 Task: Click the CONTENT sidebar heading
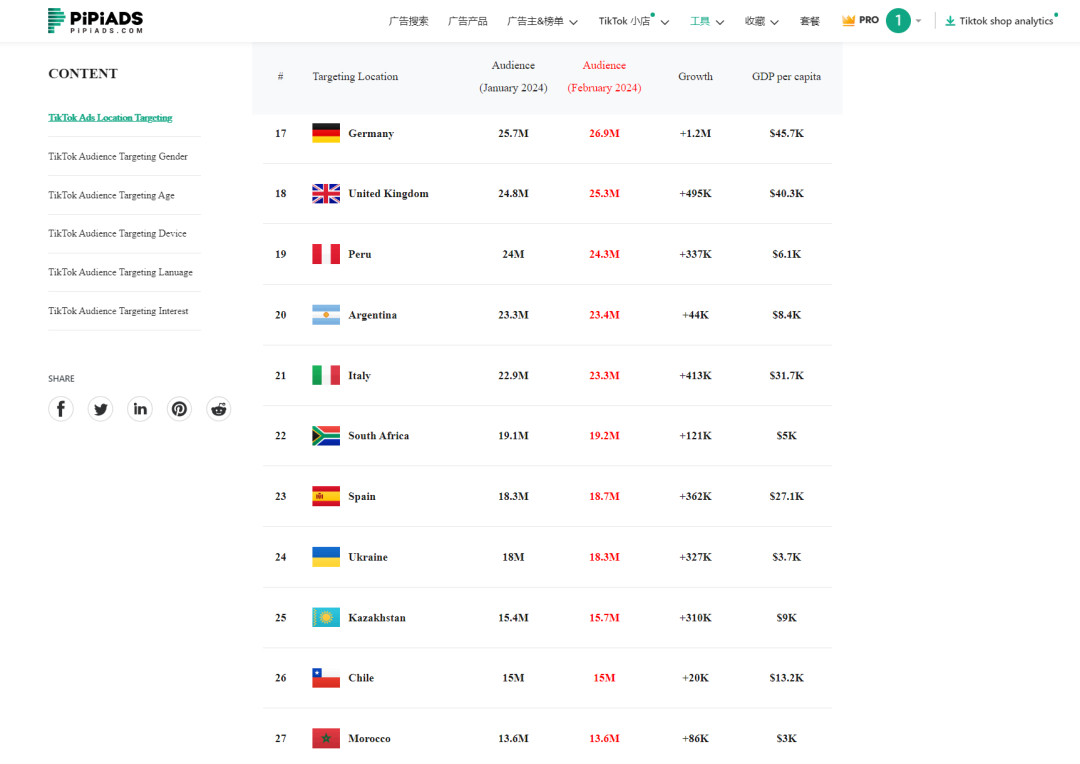[83, 74]
